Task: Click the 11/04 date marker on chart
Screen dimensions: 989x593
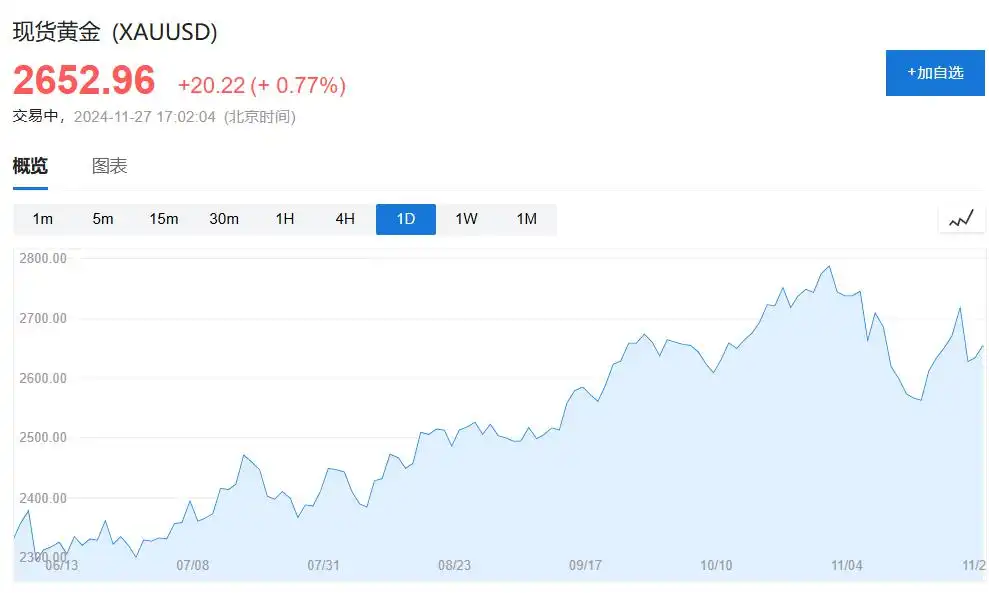Action: pos(847,565)
